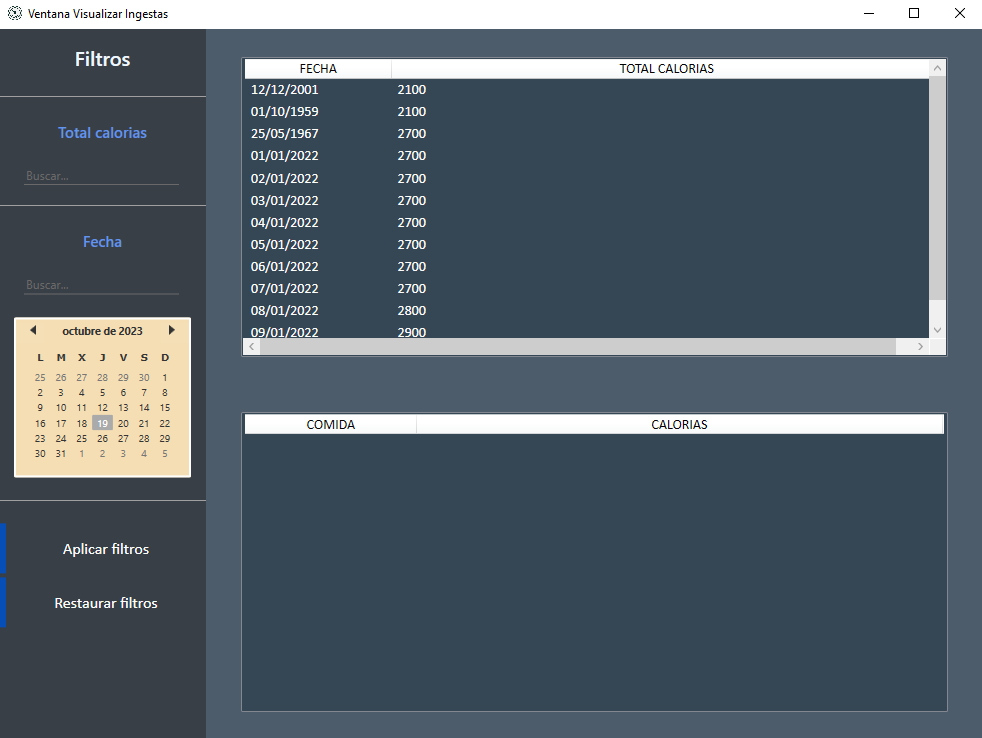
Task: Click the next month arrow on the calendar
Action: pyautogui.click(x=171, y=329)
